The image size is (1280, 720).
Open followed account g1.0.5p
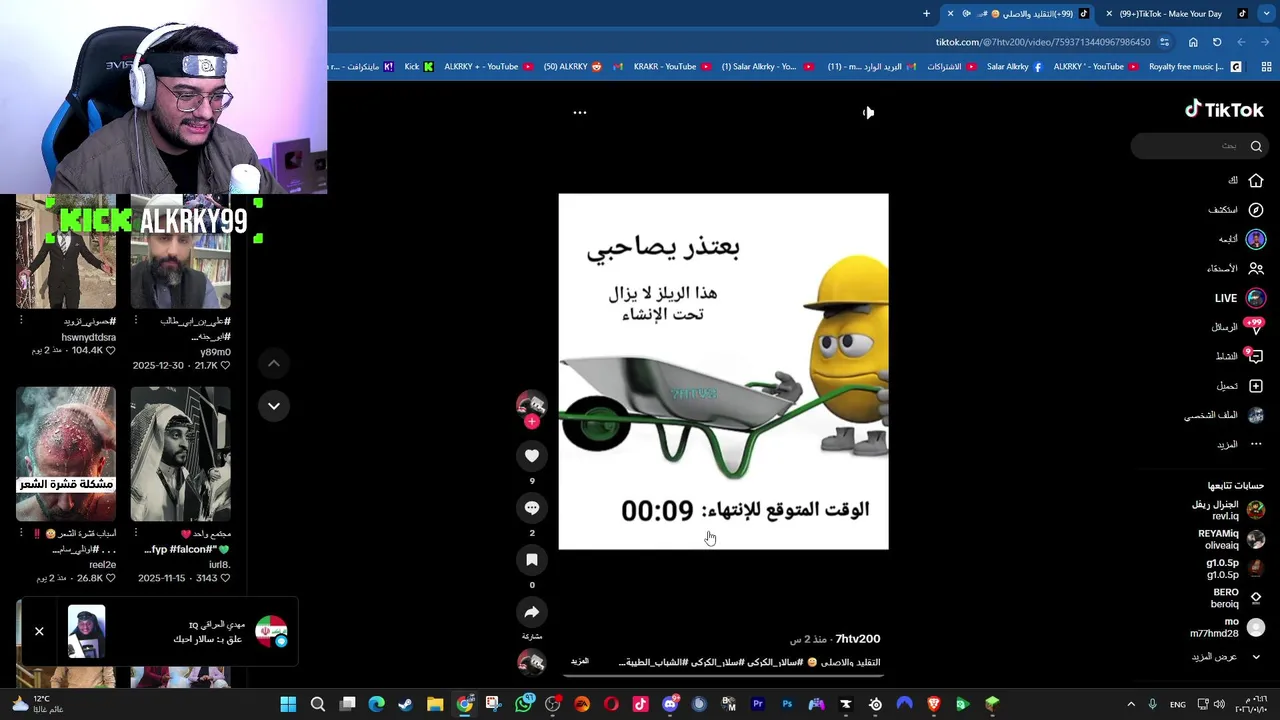1236,569
